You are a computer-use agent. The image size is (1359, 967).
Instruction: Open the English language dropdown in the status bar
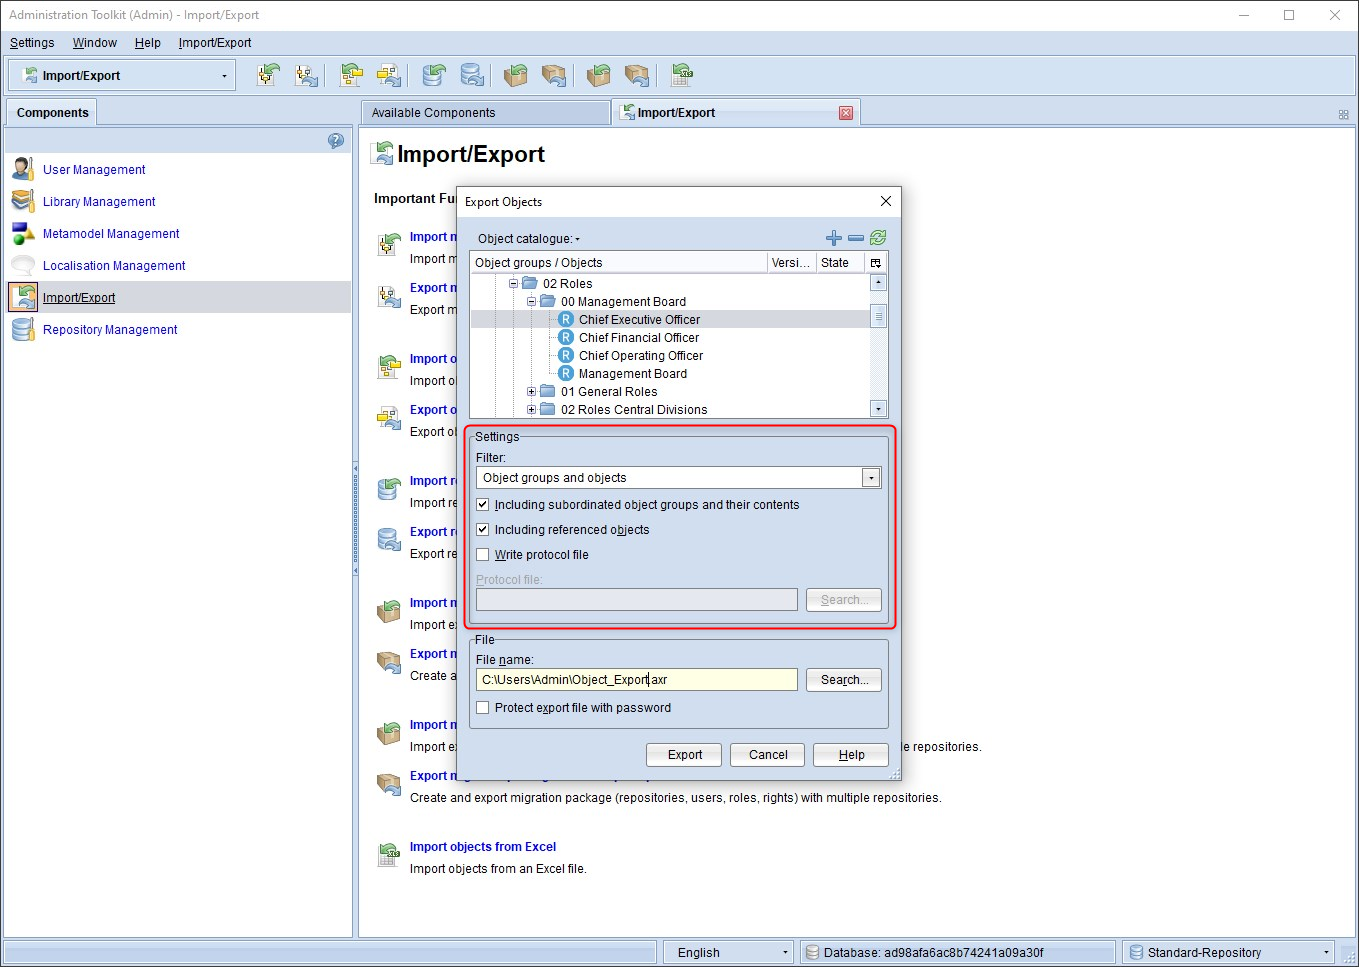786,953
